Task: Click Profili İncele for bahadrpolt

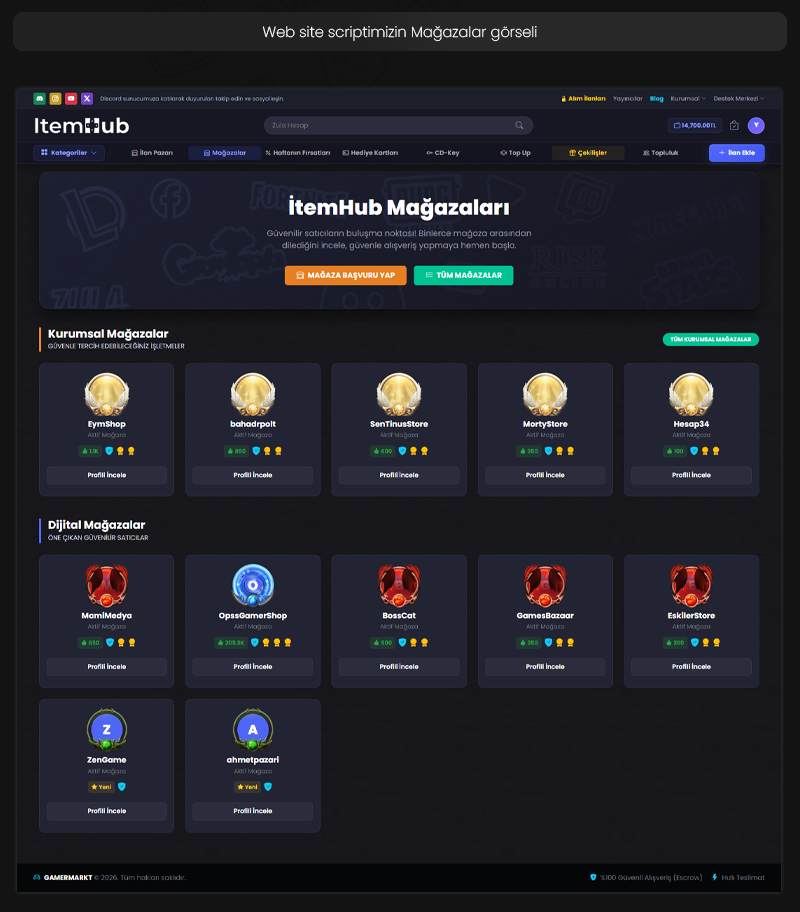Action: click(x=253, y=475)
